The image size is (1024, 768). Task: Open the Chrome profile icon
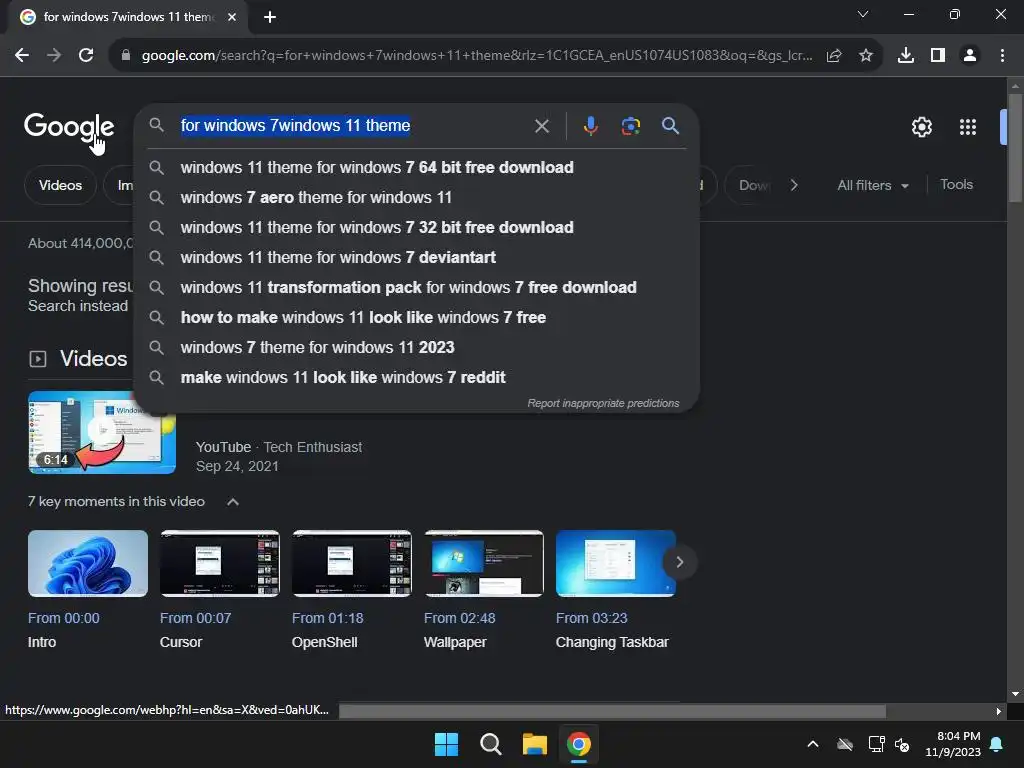click(970, 56)
